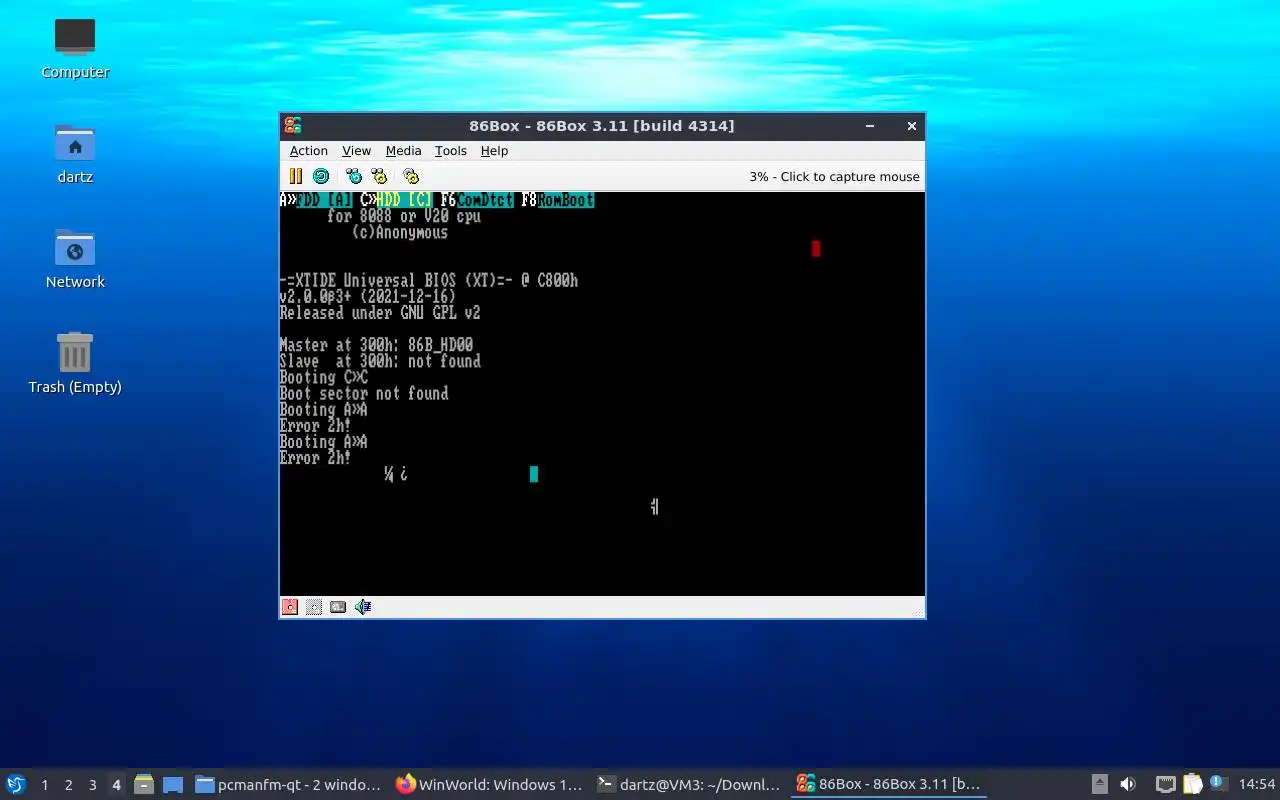
Task: Open the Tools menu
Action: pos(451,151)
